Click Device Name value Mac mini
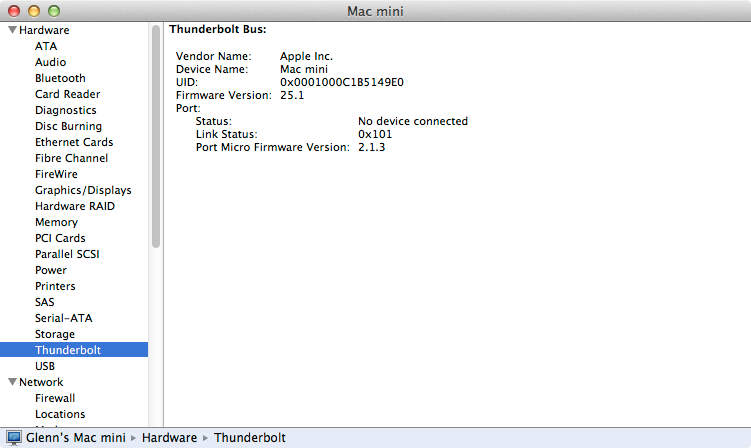Image resolution: width=751 pixels, height=448 pixels. pos(304,69)
